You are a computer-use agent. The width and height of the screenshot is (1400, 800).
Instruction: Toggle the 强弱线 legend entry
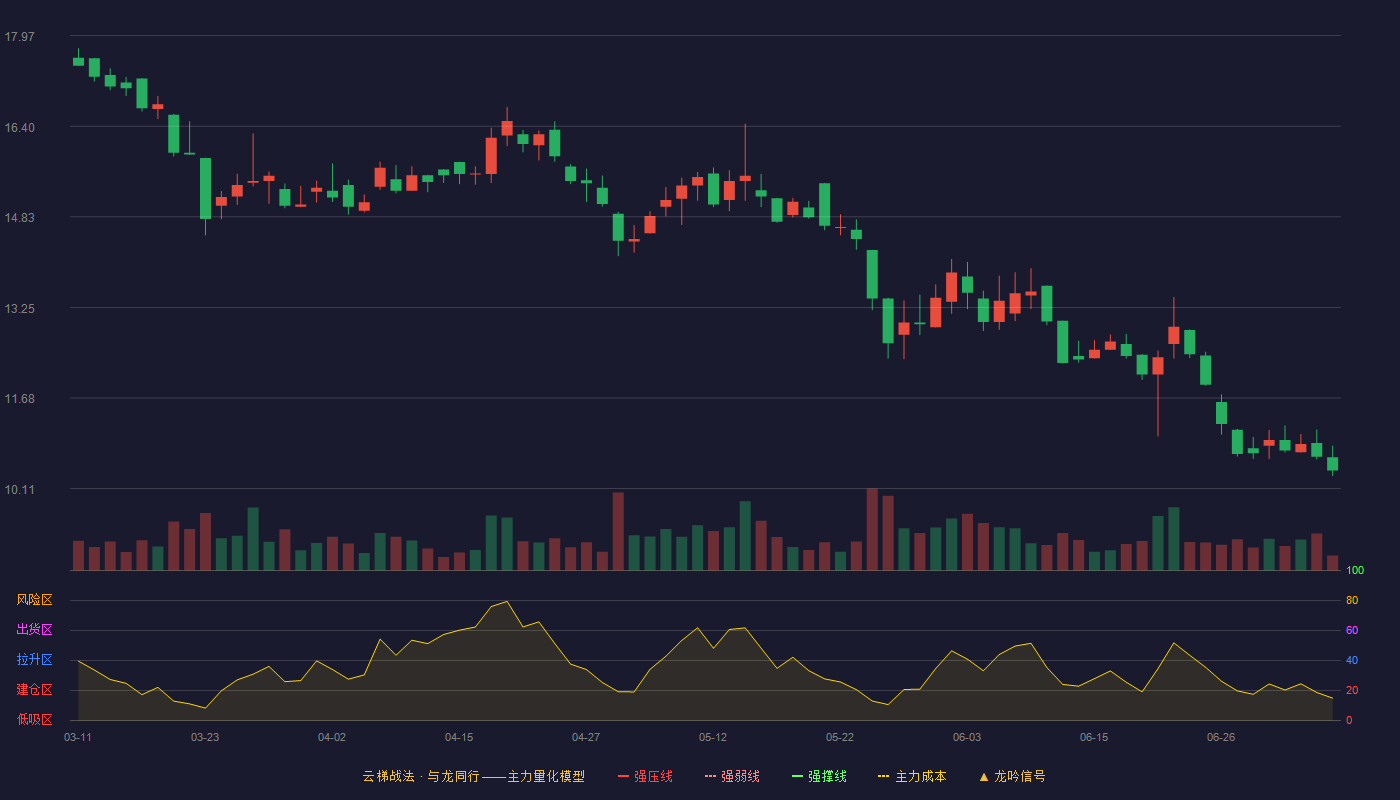click(x=732, y=776)
